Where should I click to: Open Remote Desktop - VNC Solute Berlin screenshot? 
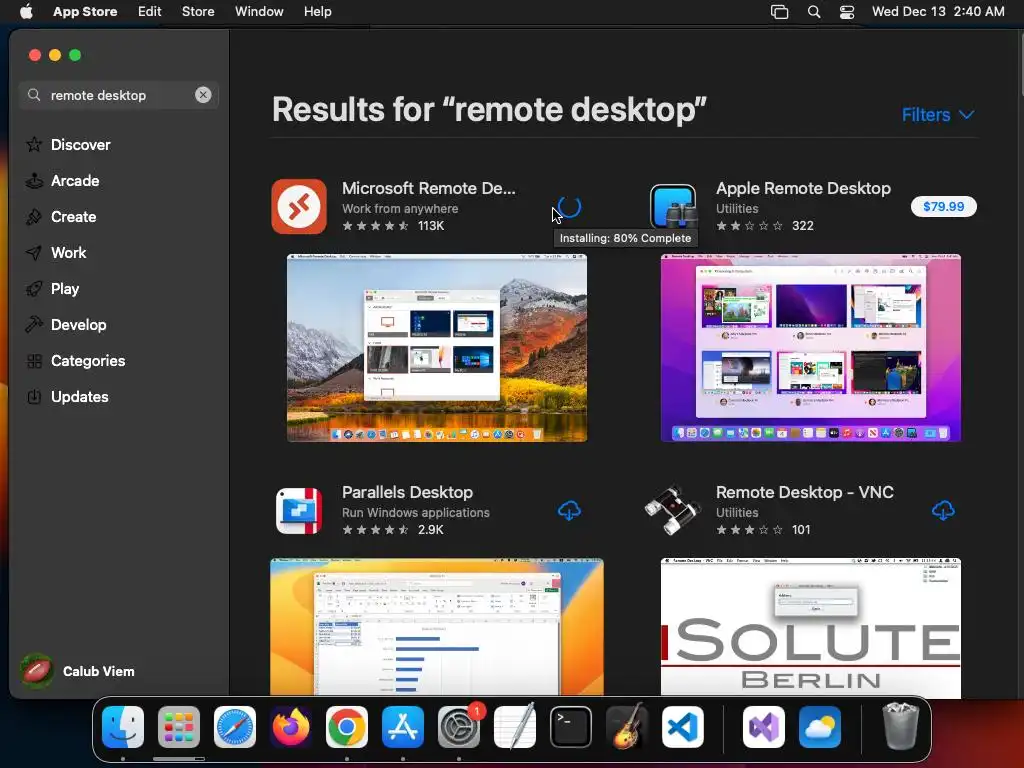[x=810, y=627]
